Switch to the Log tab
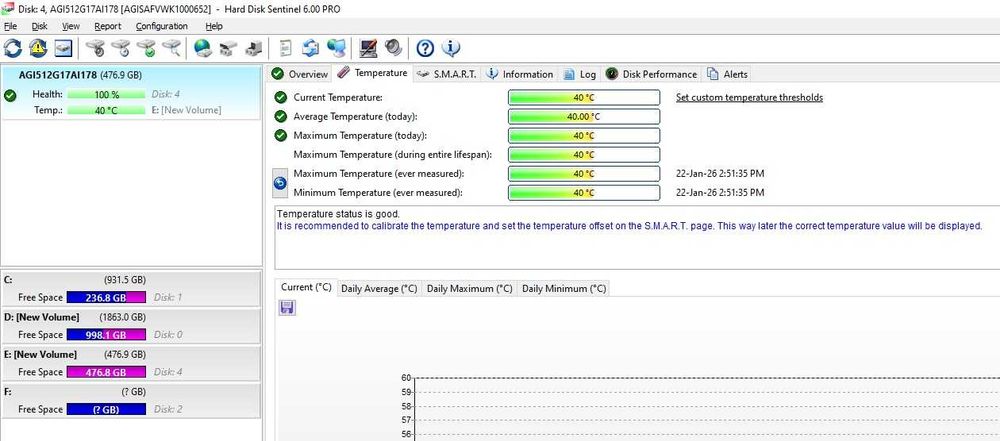 tap(580, 74)
